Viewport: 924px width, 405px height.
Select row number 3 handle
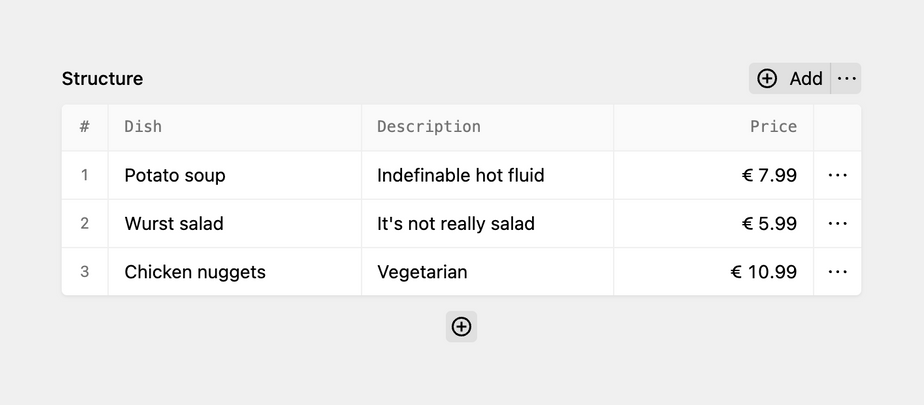pyautogui.click(x=85, y=272)
